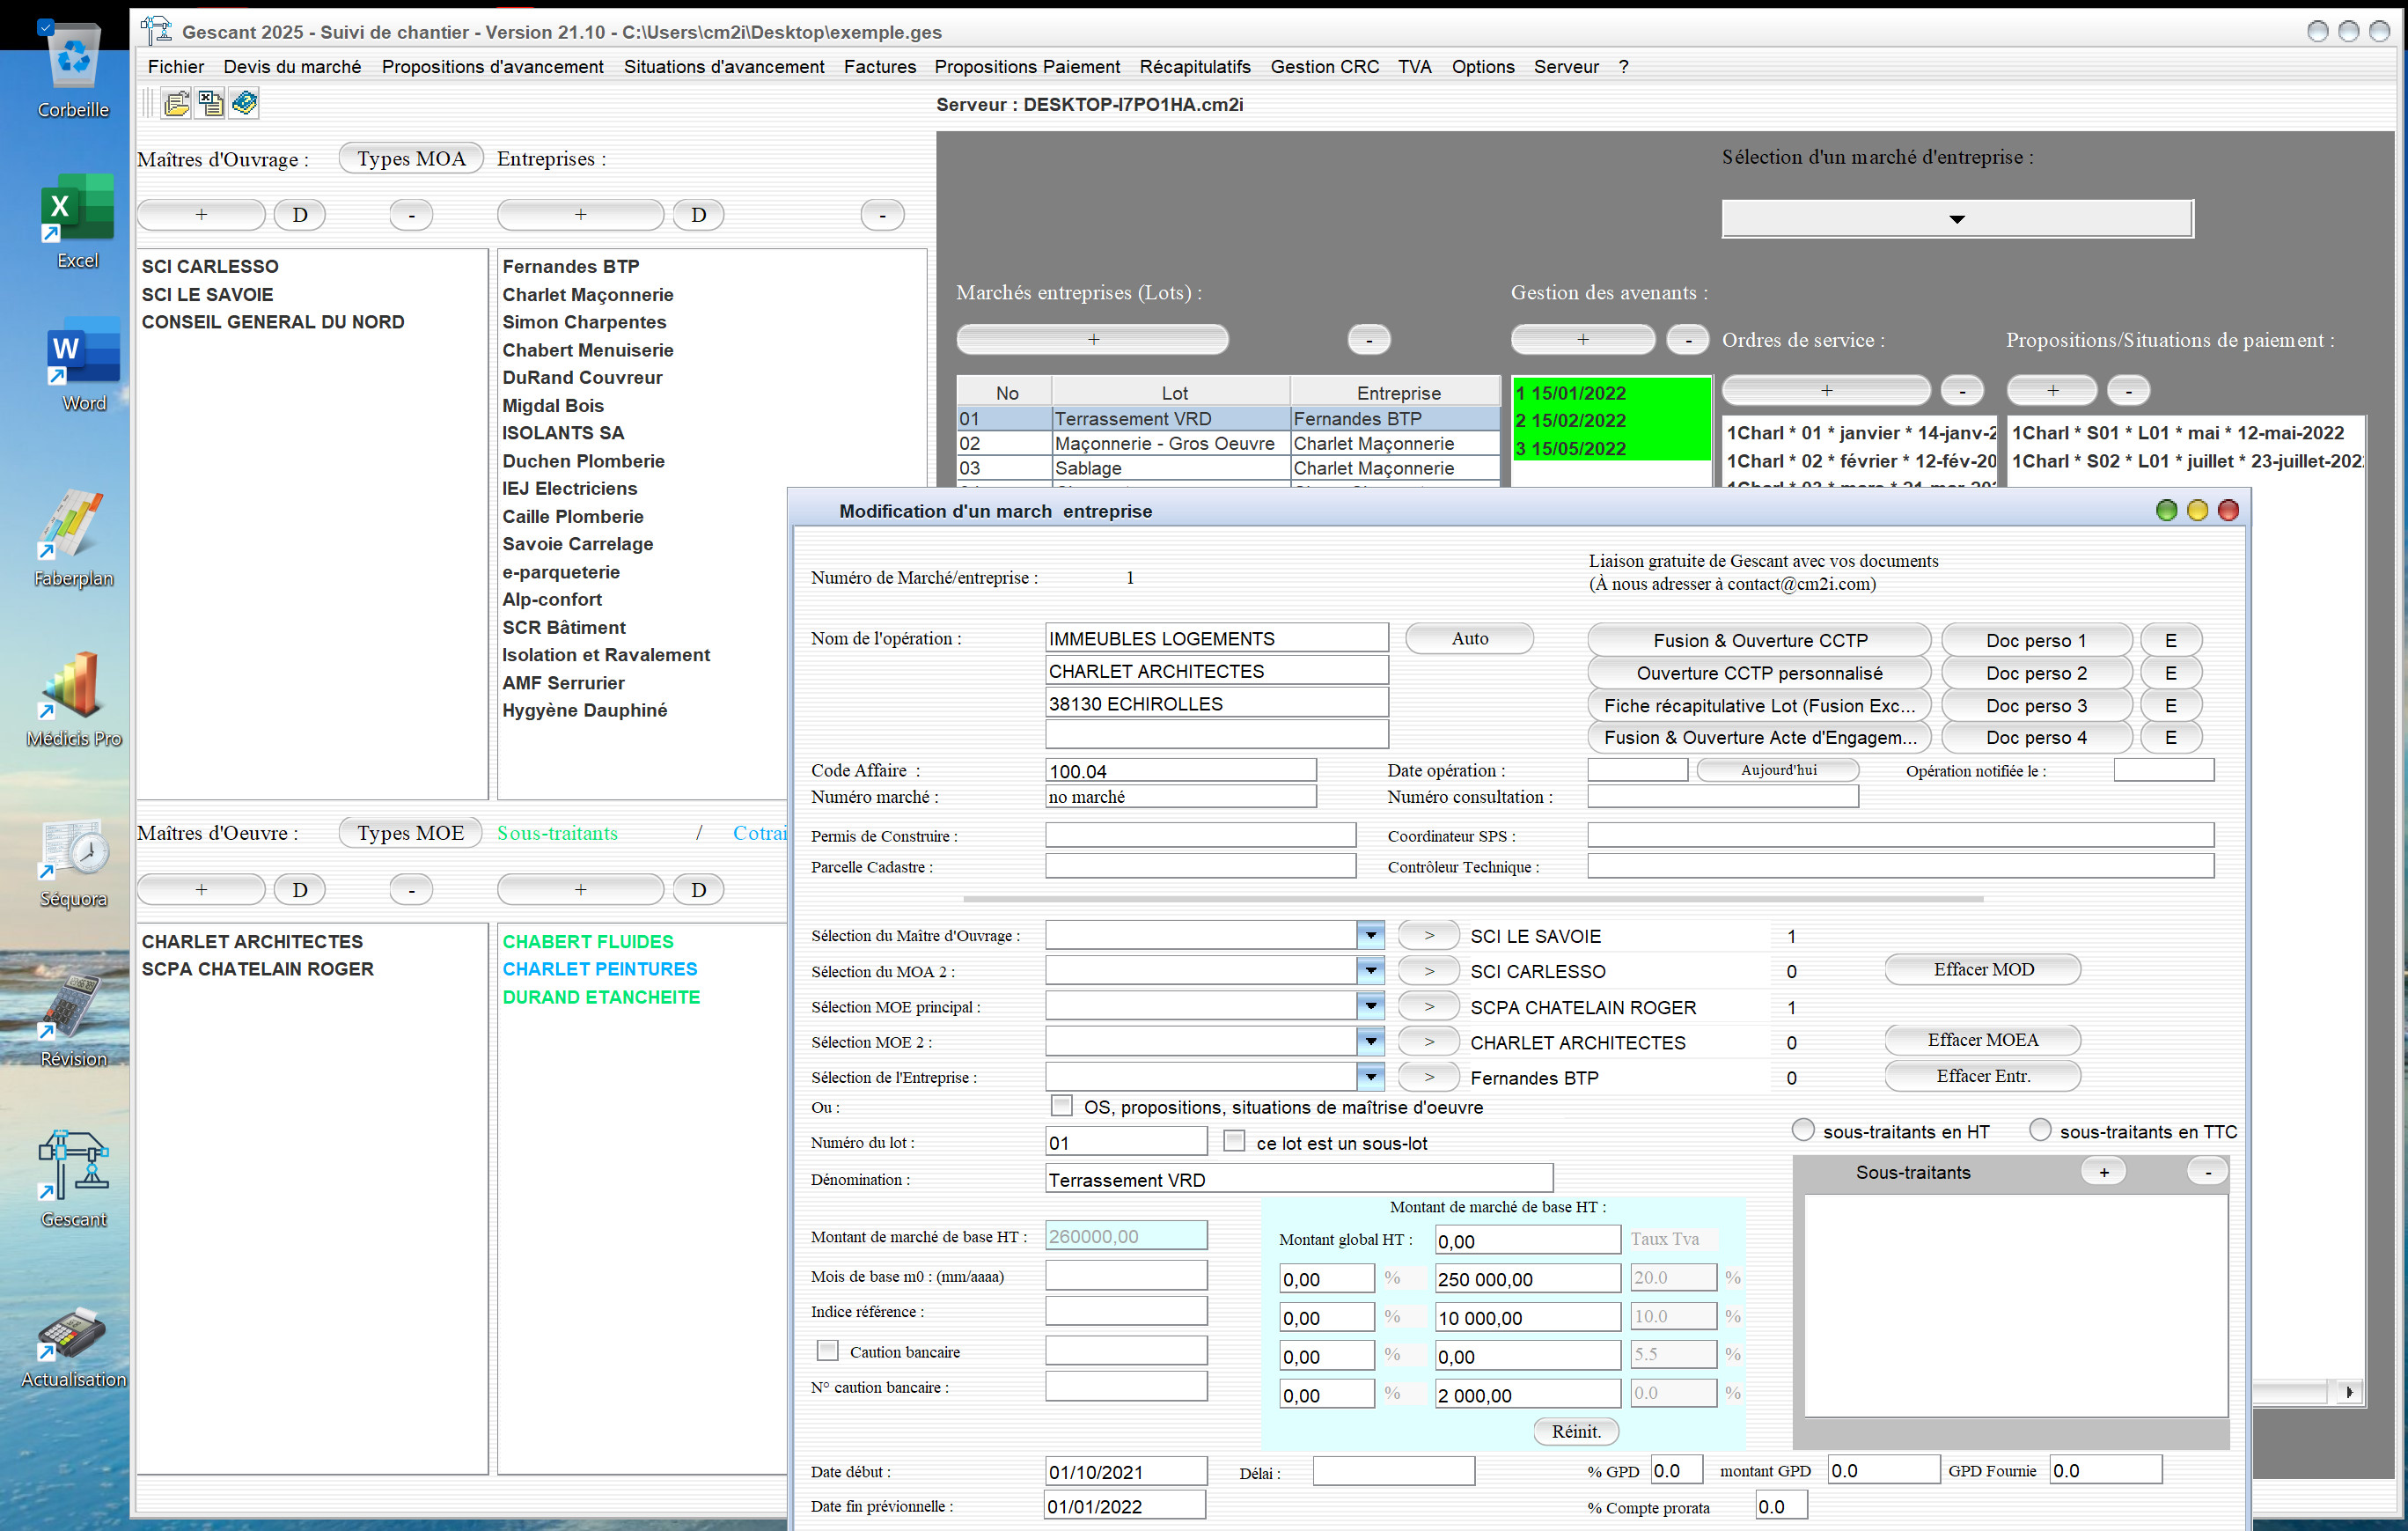Open the Fichier menu
This screenshot has width=2408, height=1531.
coord(176,66)
